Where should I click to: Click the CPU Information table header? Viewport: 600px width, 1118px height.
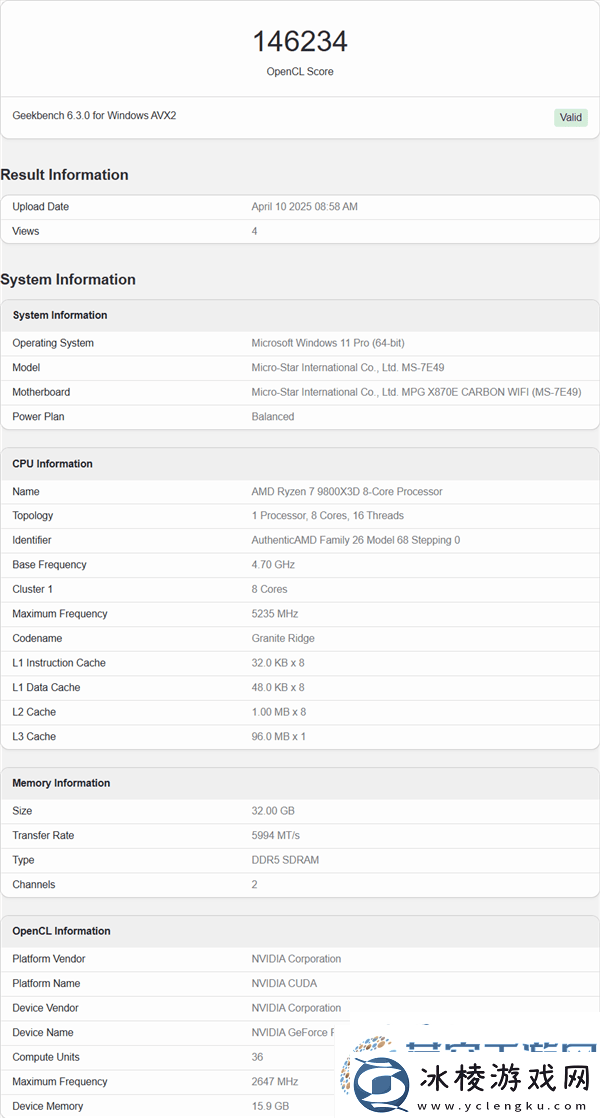52,464
